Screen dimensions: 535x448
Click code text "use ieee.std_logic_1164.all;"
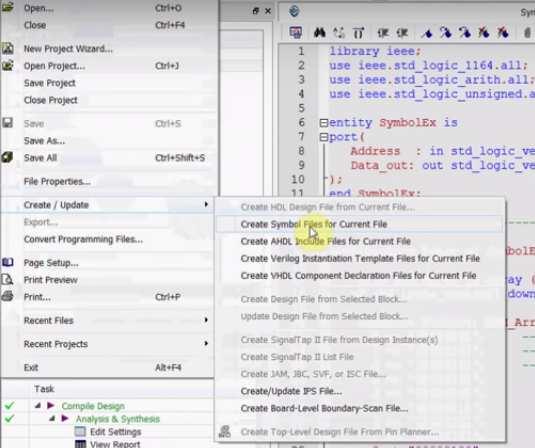click(429, 66)
